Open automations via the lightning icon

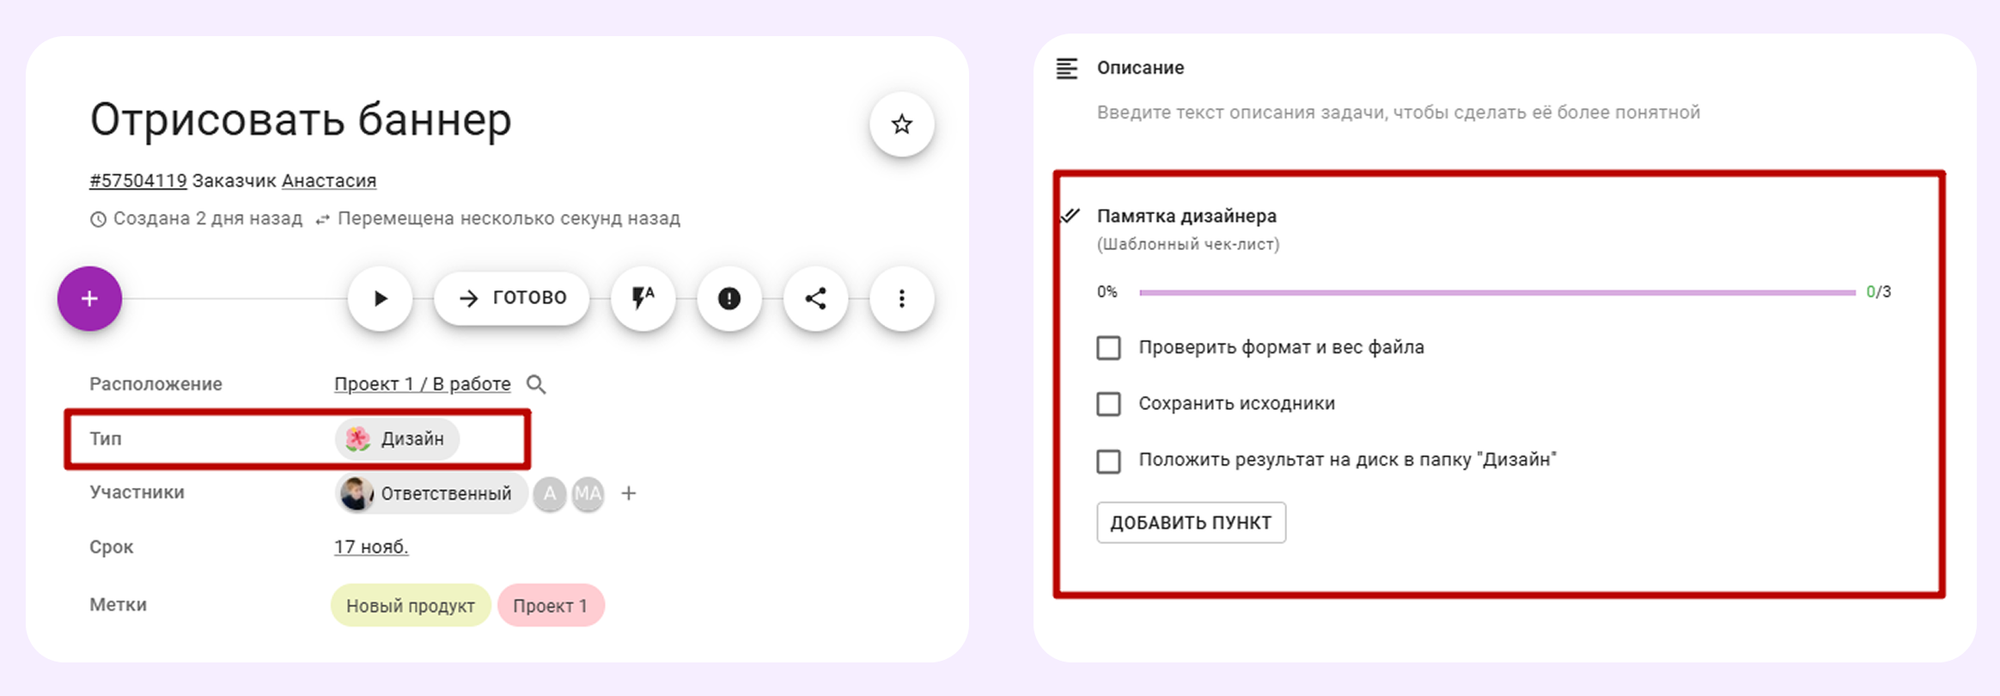[643, 298]
